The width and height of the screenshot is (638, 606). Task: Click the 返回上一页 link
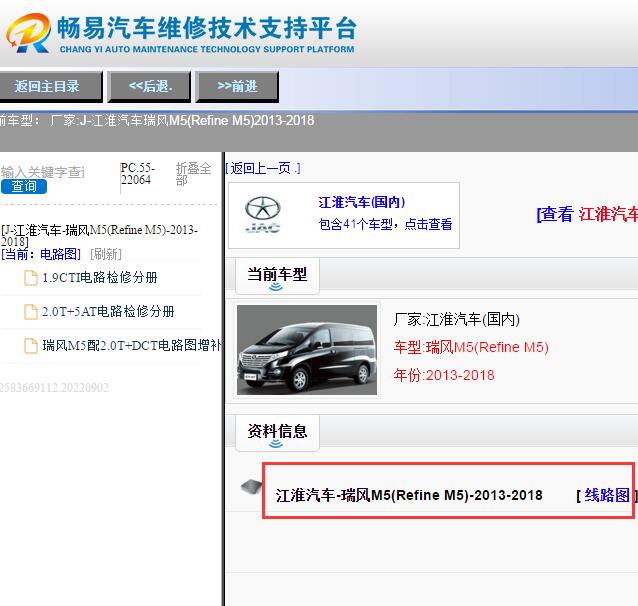263,168
